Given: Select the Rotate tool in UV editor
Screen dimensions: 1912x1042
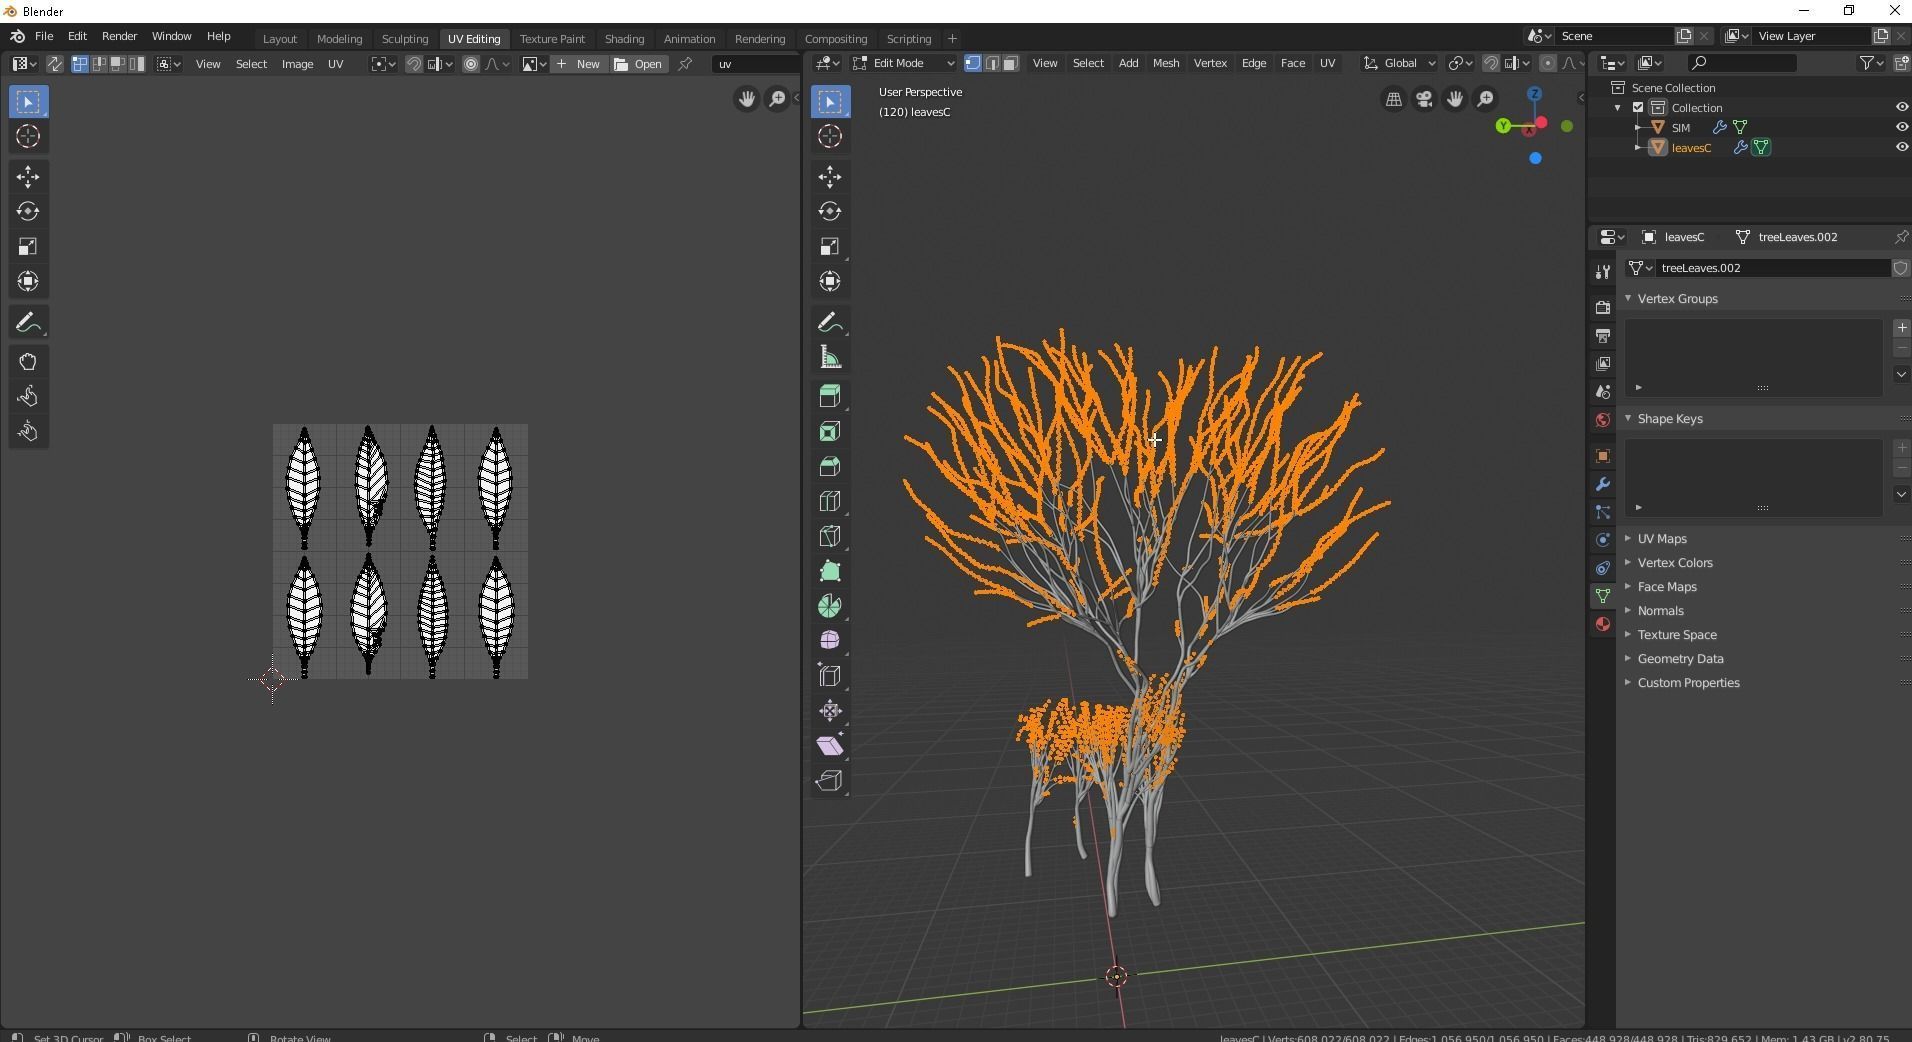Looking at the screenshot, I should (28, 212).
